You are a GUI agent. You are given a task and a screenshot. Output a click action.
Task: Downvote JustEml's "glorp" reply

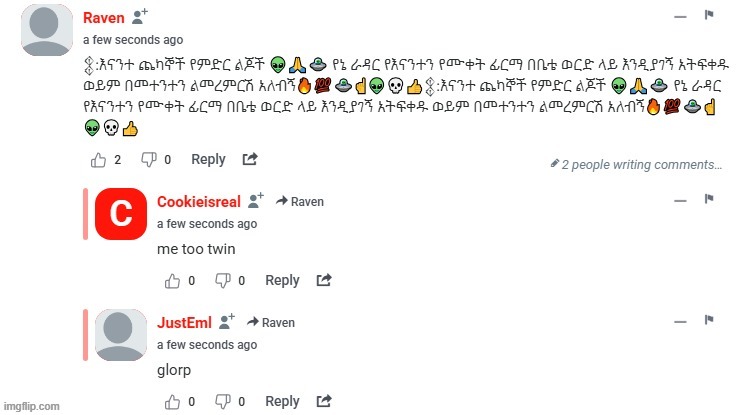tap(222, 401)
